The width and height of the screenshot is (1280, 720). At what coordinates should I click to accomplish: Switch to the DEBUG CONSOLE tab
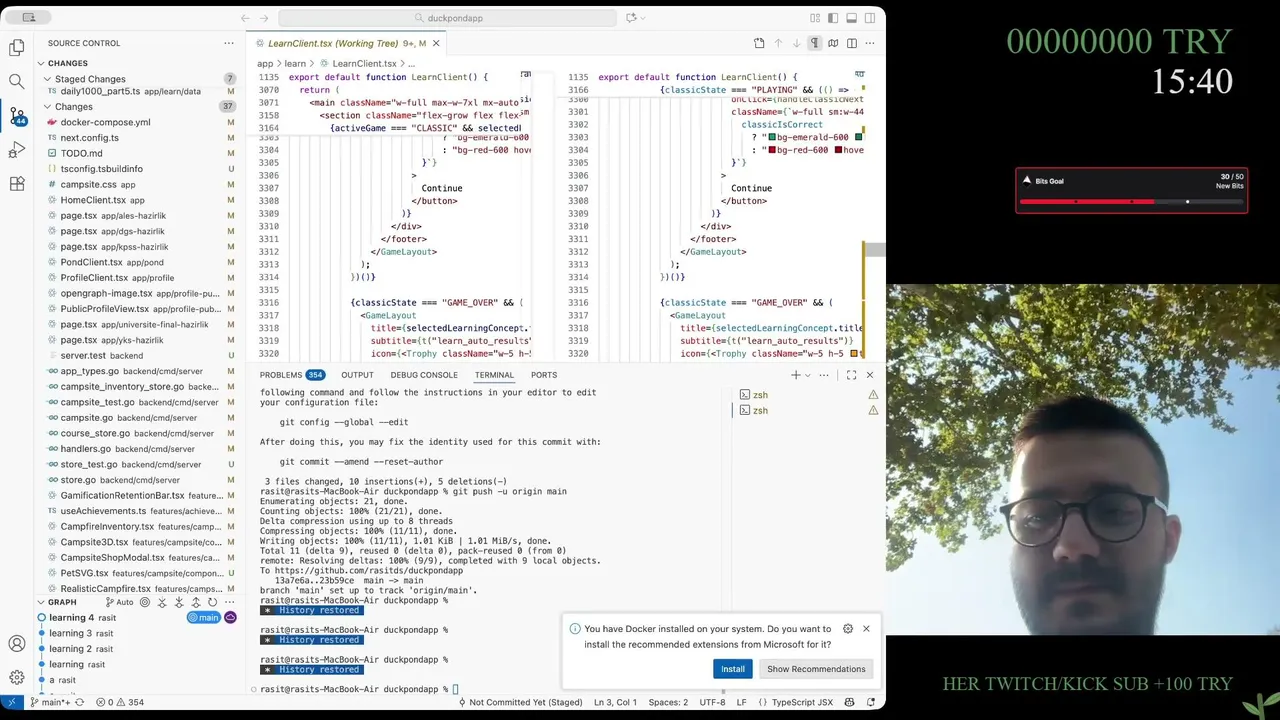[x=424, y=375]
